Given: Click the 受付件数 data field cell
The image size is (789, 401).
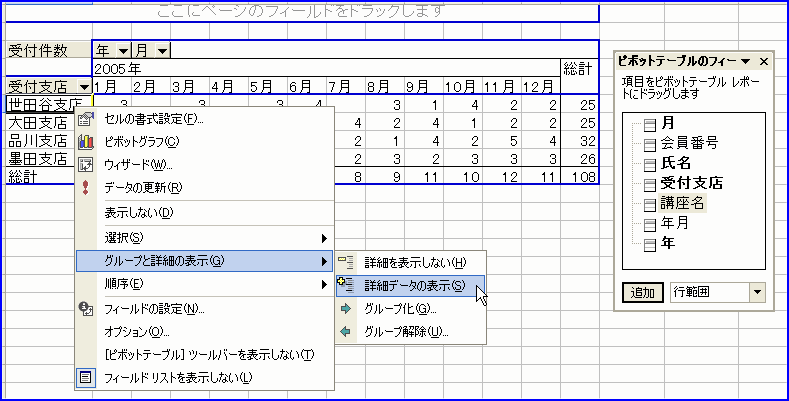Looking at the screenshot, I should pos(49,50).
